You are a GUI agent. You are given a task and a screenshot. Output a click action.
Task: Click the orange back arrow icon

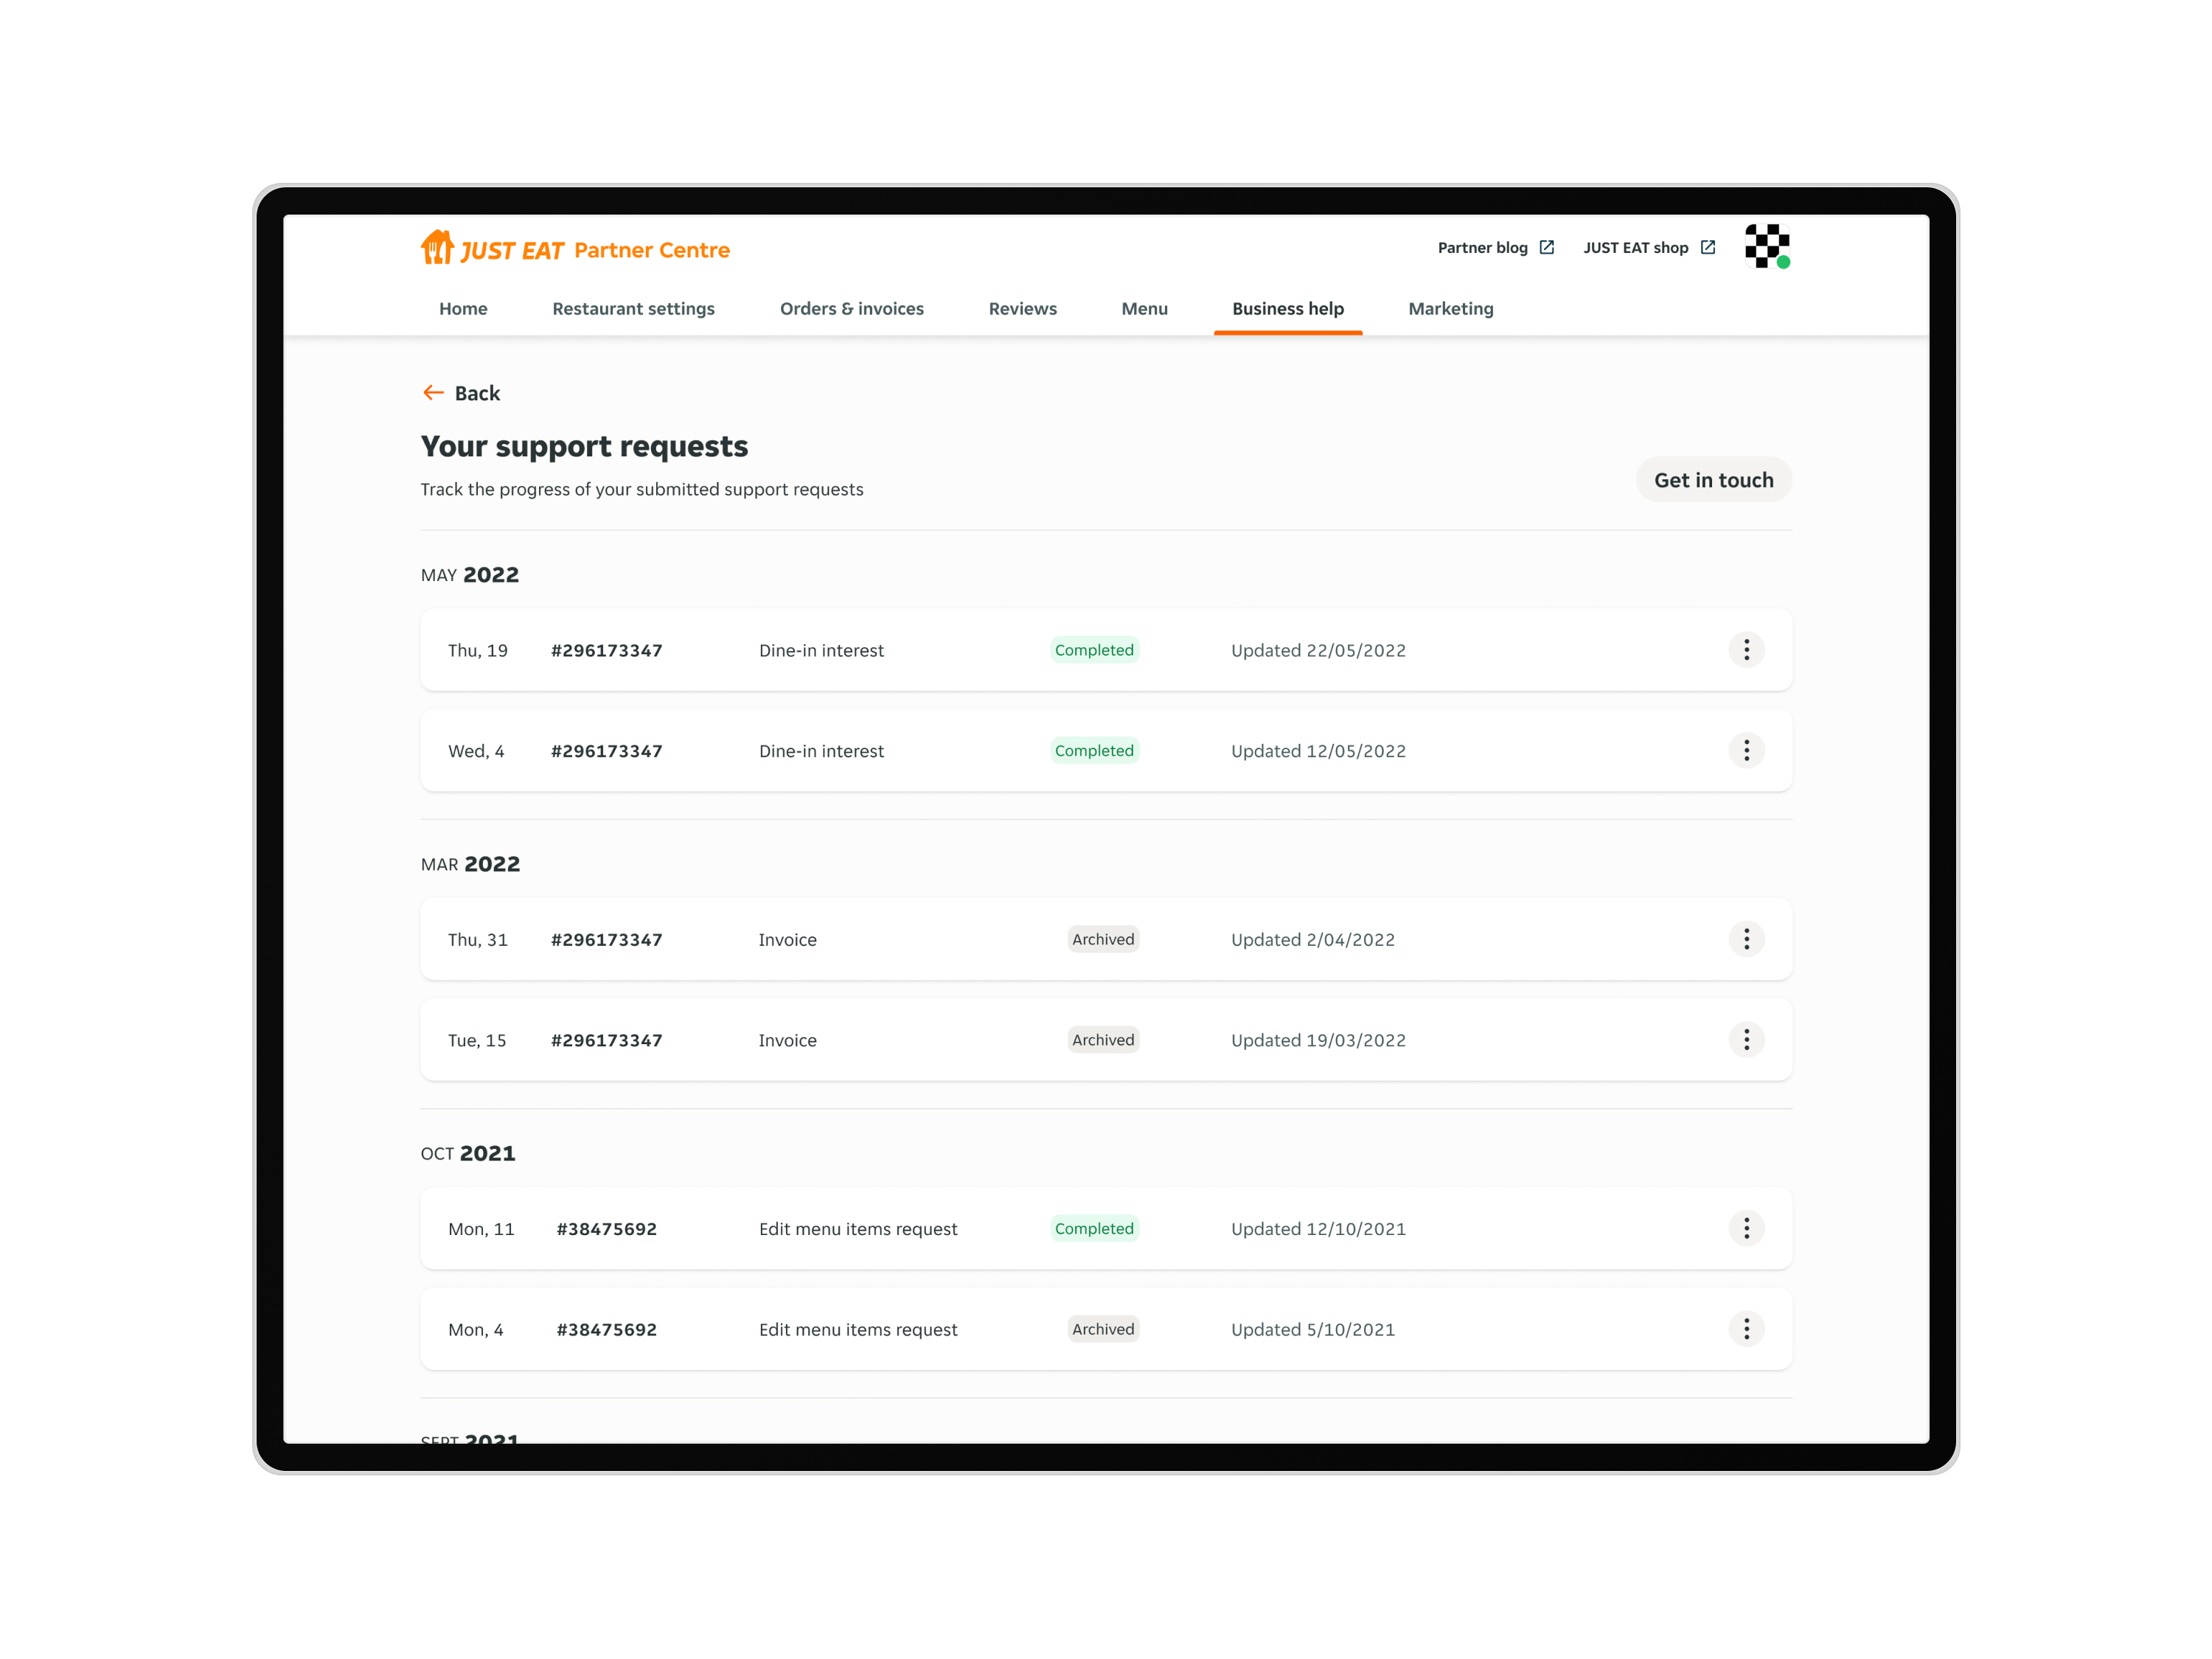[433, 393]
